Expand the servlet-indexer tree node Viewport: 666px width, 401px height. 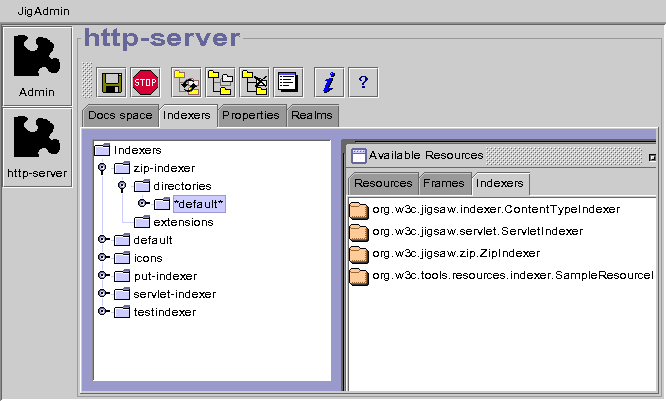coord(102,294)
